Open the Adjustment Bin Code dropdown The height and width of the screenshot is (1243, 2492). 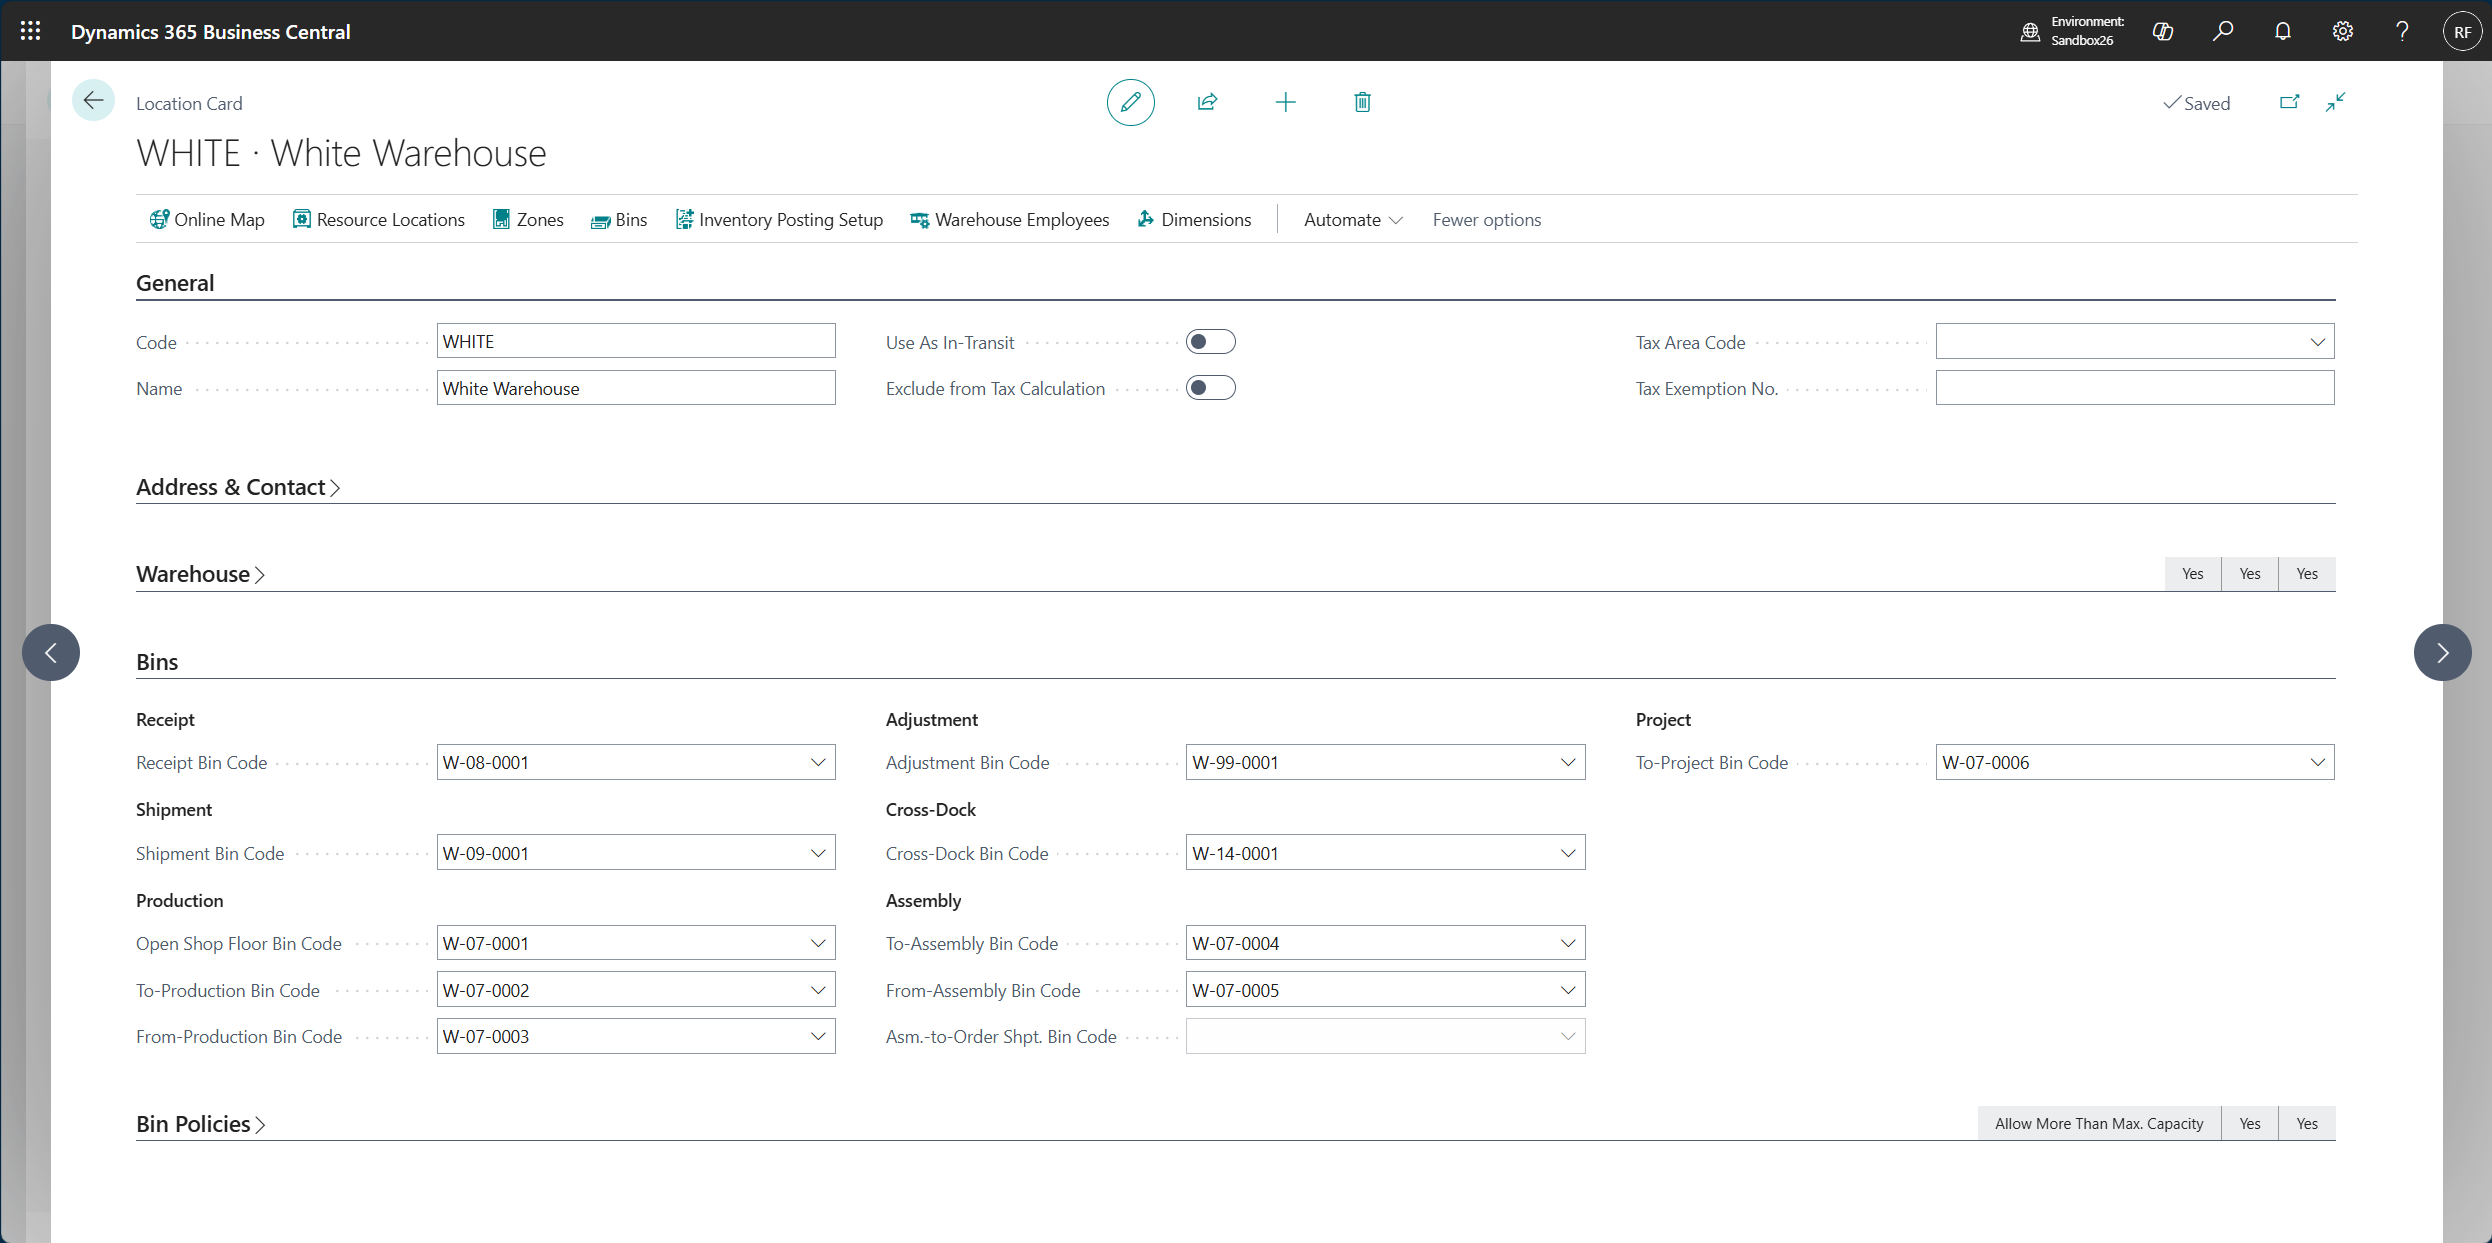pos(1567,762)
